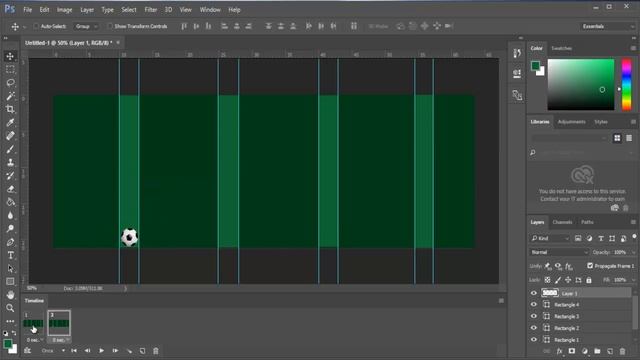Play the timeline animation

pyautogui.click(x=101, y=351)
